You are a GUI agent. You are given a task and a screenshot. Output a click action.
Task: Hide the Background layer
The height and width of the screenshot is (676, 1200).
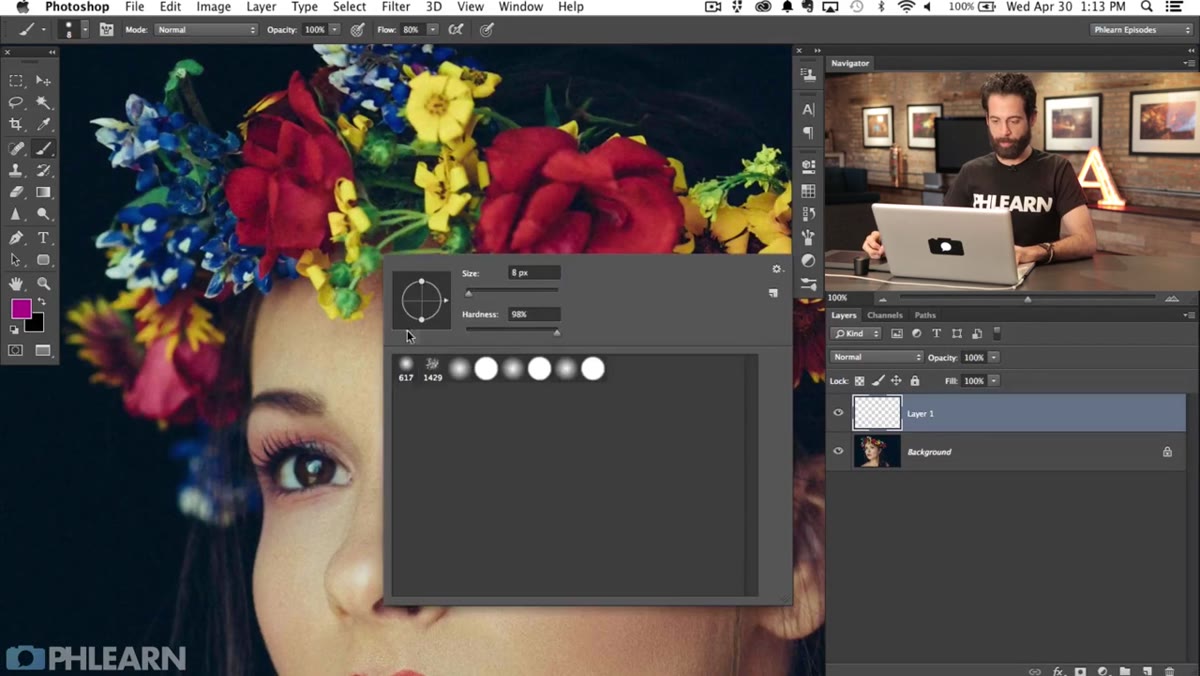(x=838, y=451)
